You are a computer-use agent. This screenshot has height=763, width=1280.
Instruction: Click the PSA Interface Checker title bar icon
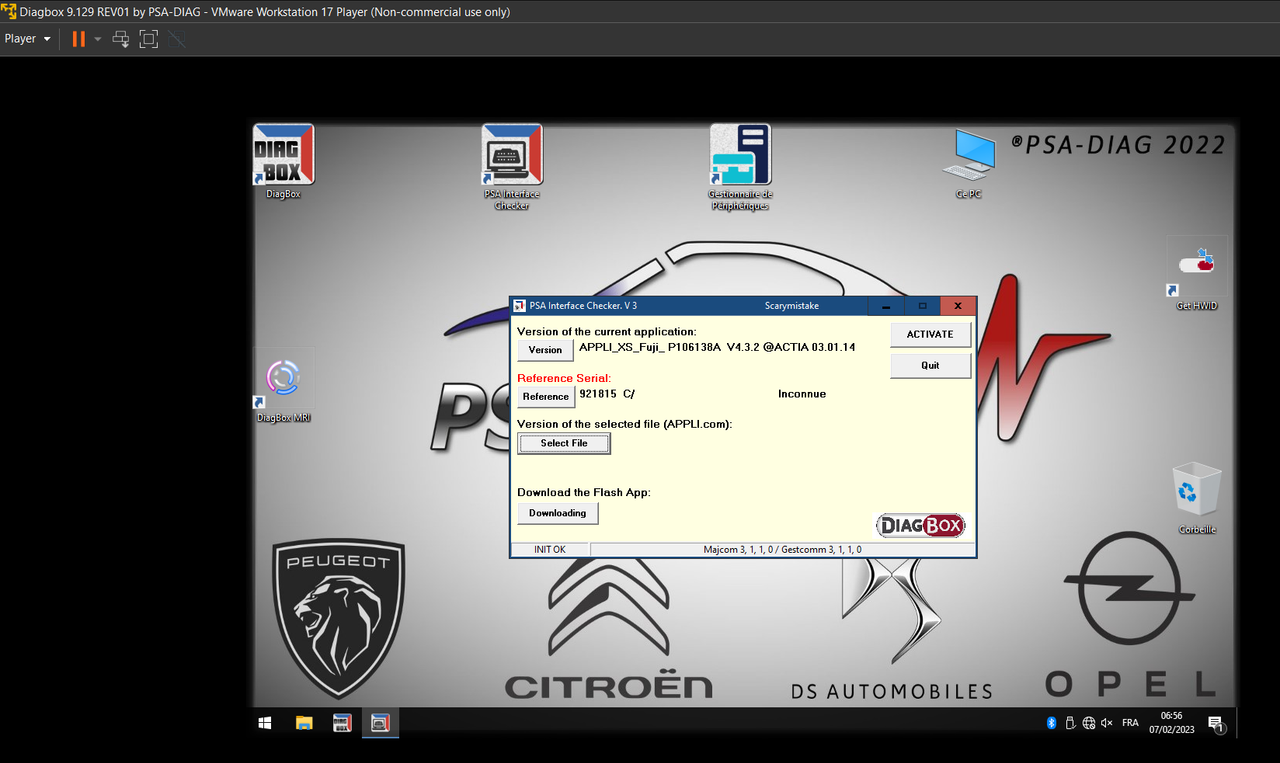point(520,306)
